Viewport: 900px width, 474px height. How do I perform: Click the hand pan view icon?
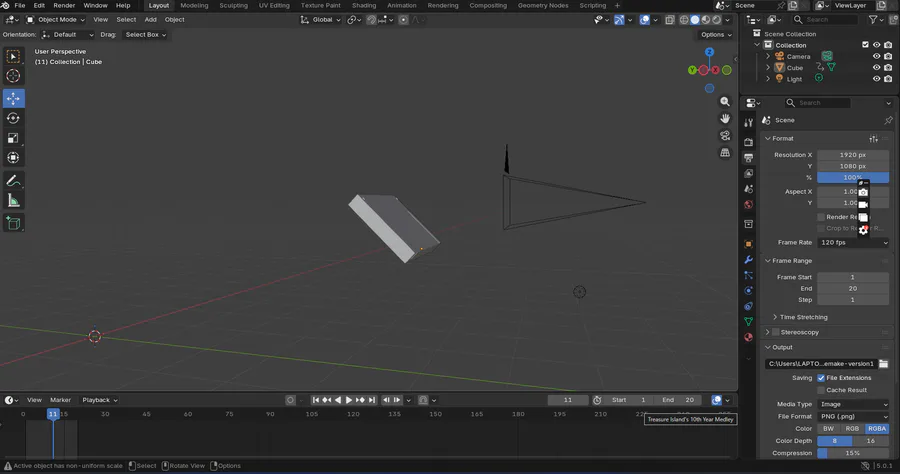tap(725, 118)
